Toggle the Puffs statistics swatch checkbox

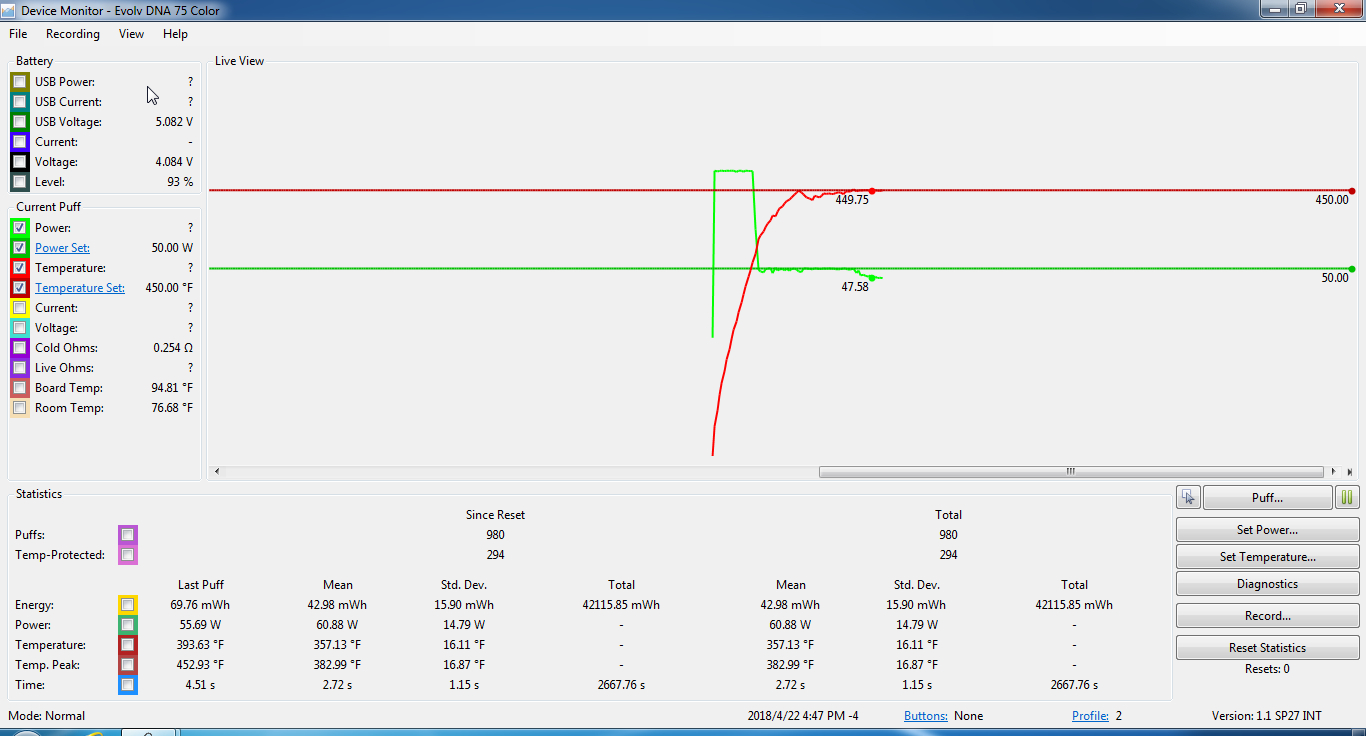point(127,535)
